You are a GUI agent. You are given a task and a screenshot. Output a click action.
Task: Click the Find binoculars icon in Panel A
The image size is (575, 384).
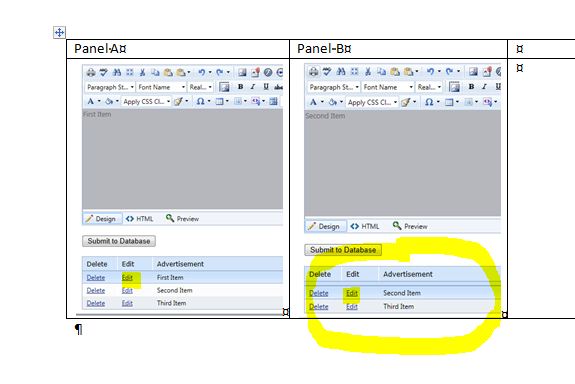[x=117, y=72]
